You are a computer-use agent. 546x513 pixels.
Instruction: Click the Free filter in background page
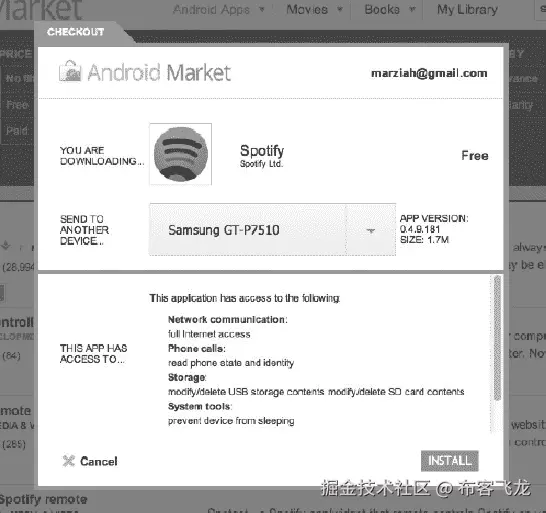pos(17,104)
